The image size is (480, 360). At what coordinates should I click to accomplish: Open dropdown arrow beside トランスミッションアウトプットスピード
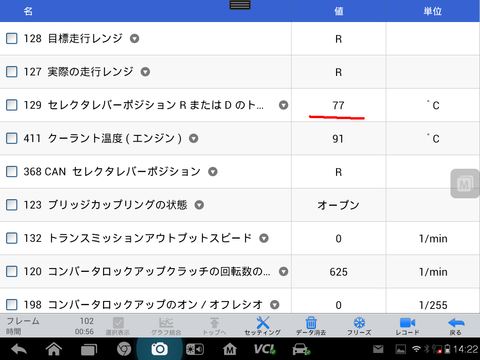click(x=264, y=238)
